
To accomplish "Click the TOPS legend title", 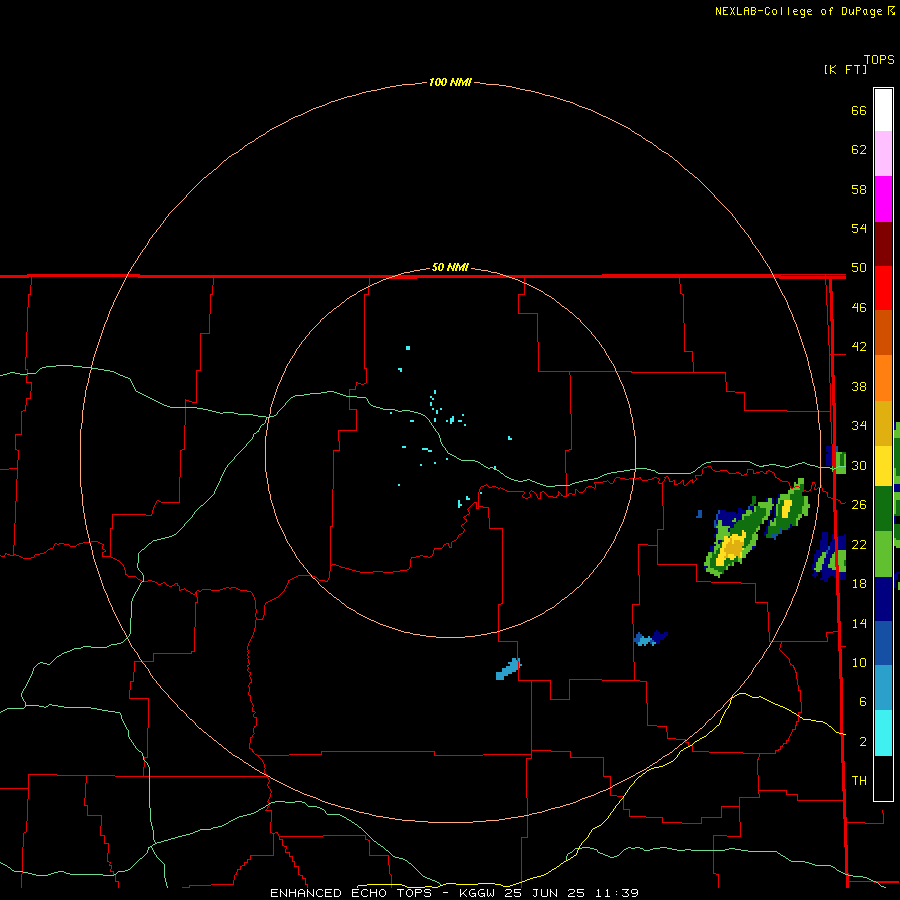I will [x=879, y=60].
